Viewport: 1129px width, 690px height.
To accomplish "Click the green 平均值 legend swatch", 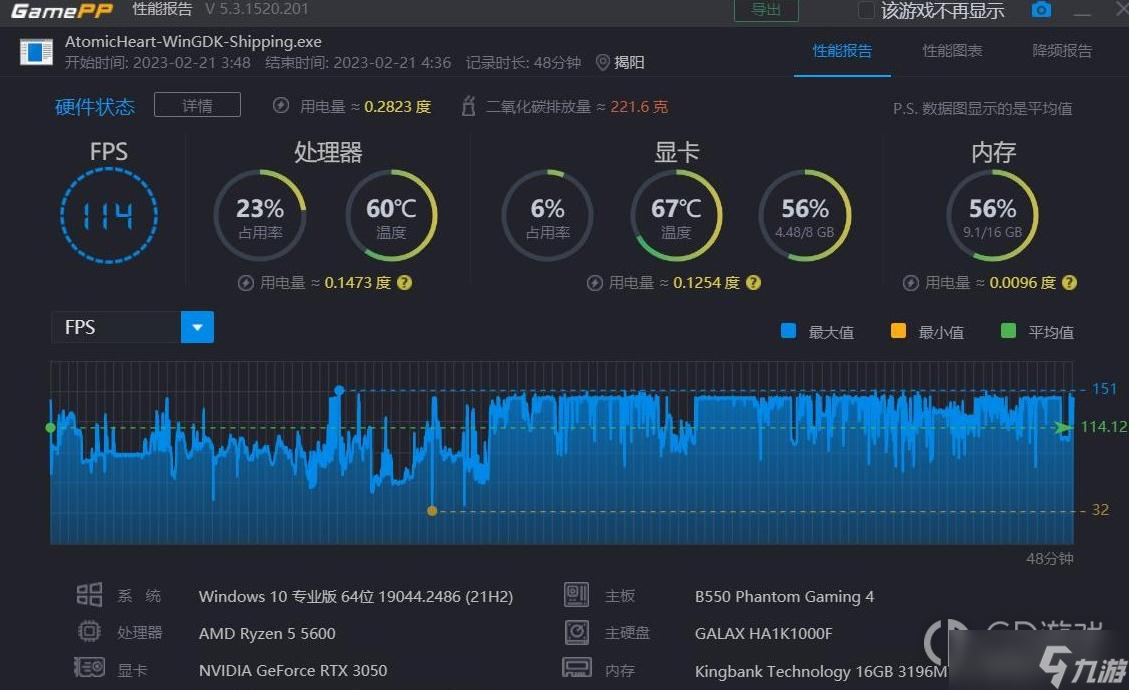I will pyautogui.click(x=1008, y=331).
